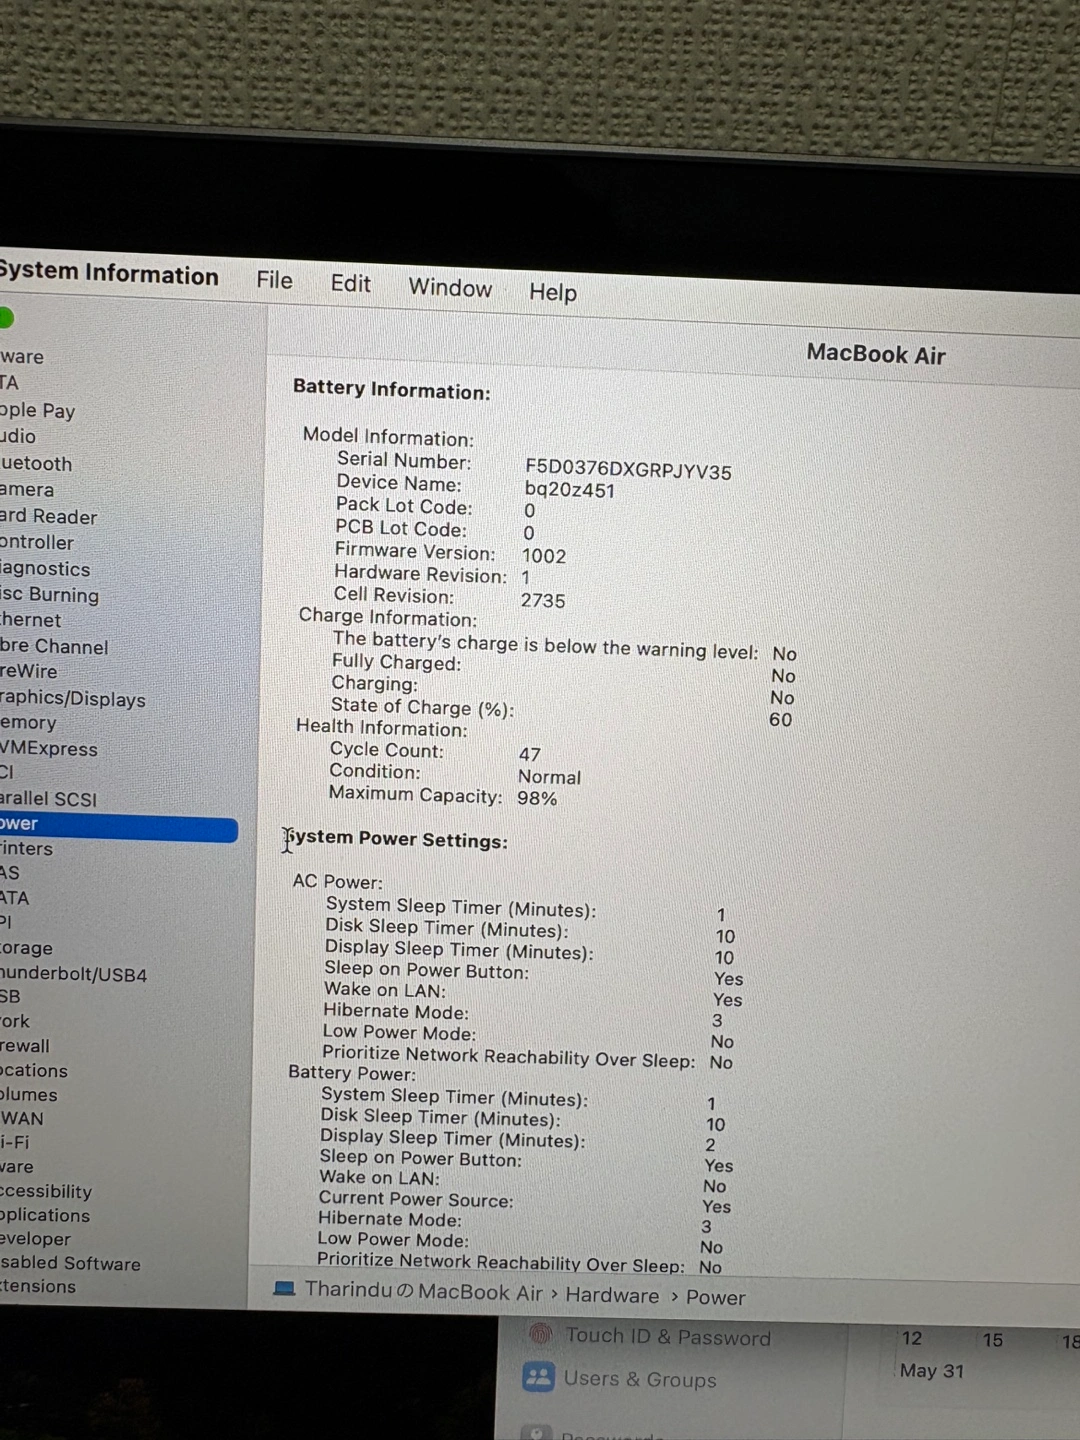
Task: Click Power in the path bar
Action: pos(716,1297)
